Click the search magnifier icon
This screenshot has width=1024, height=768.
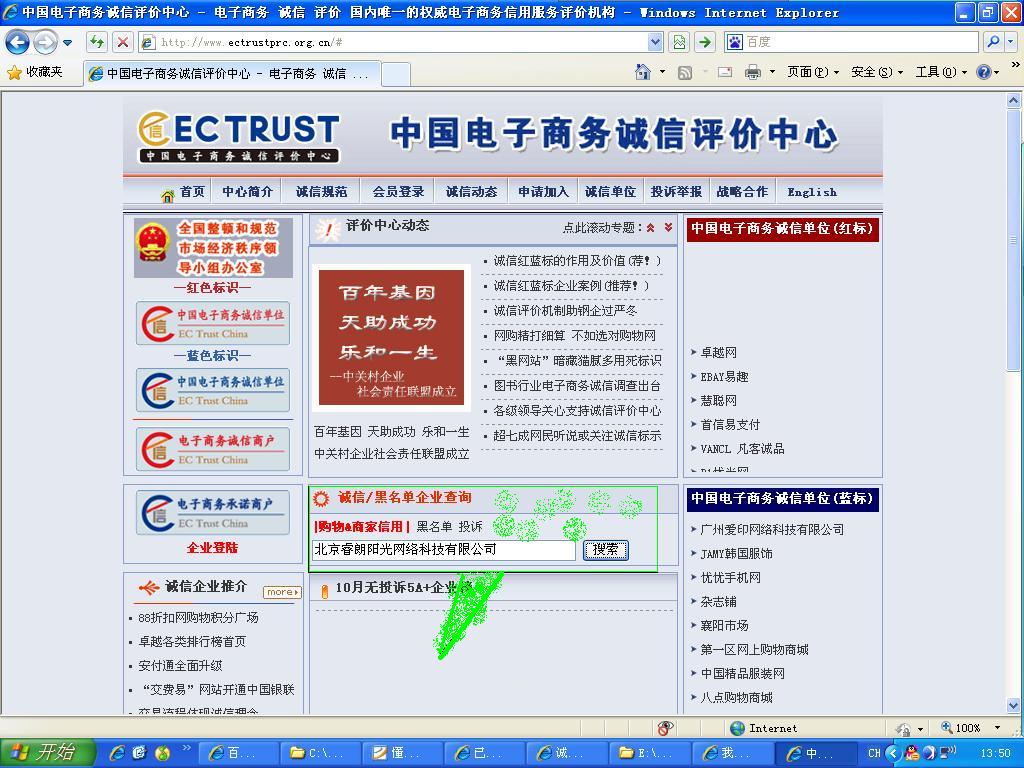[x=993, y=42]
